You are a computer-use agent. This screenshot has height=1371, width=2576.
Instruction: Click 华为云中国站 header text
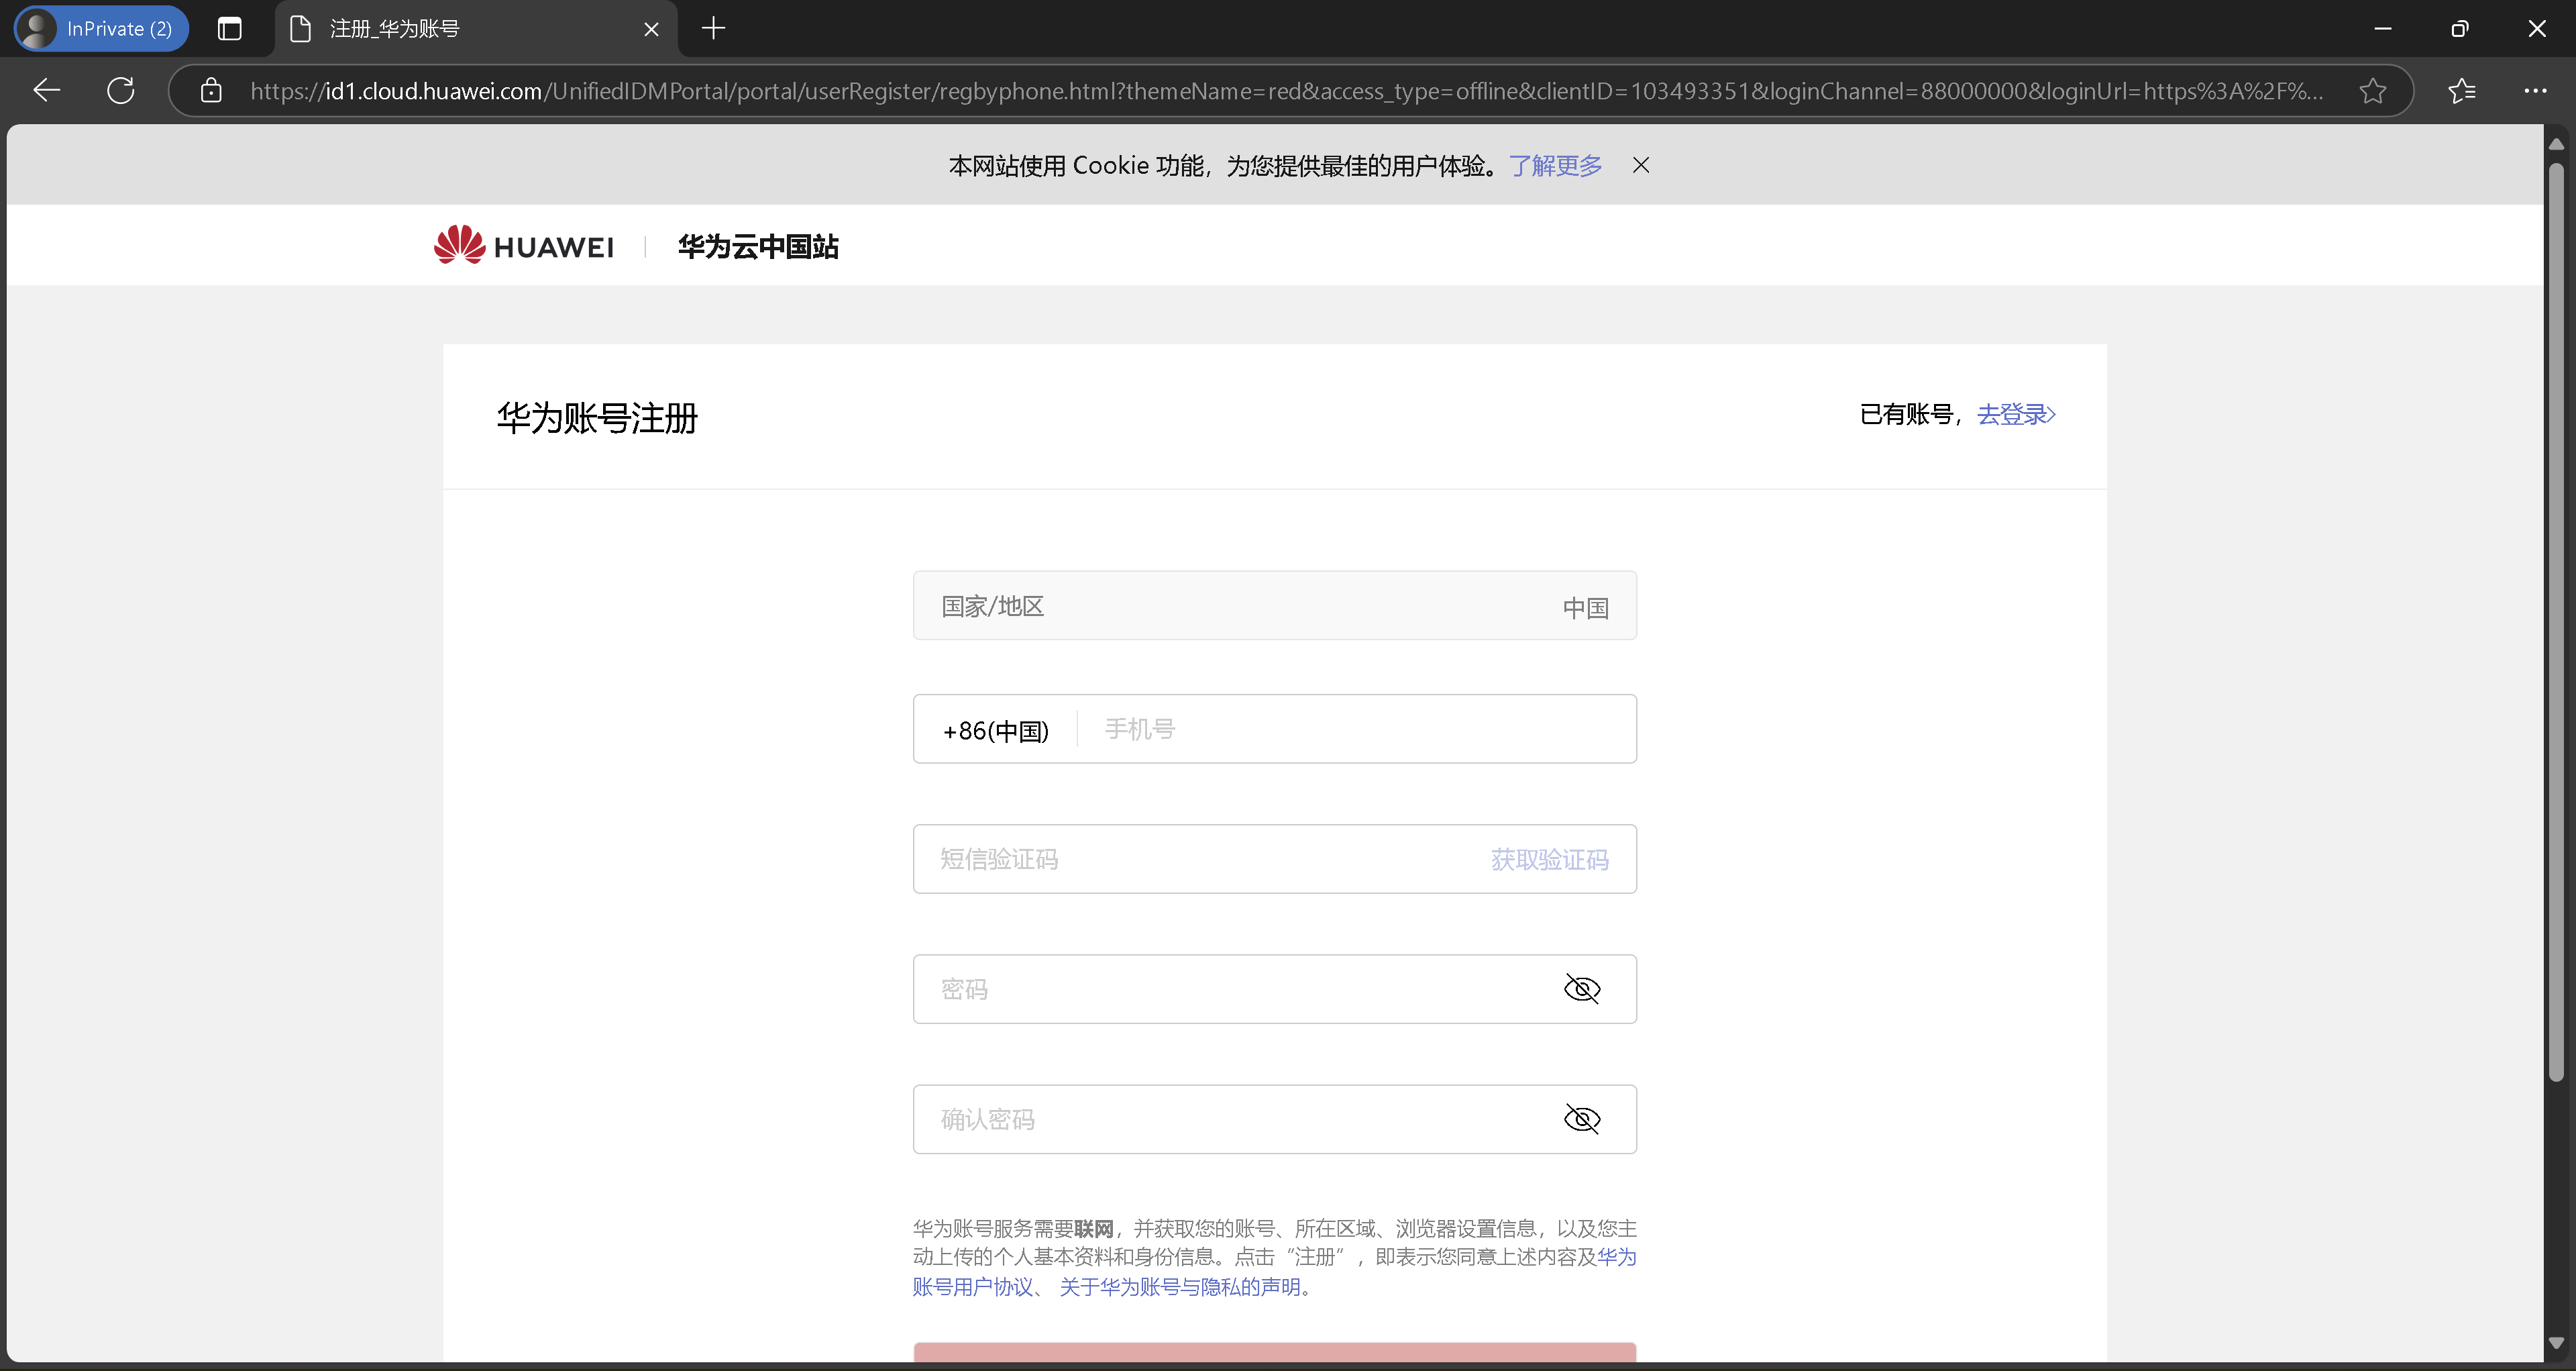point(758,247)
